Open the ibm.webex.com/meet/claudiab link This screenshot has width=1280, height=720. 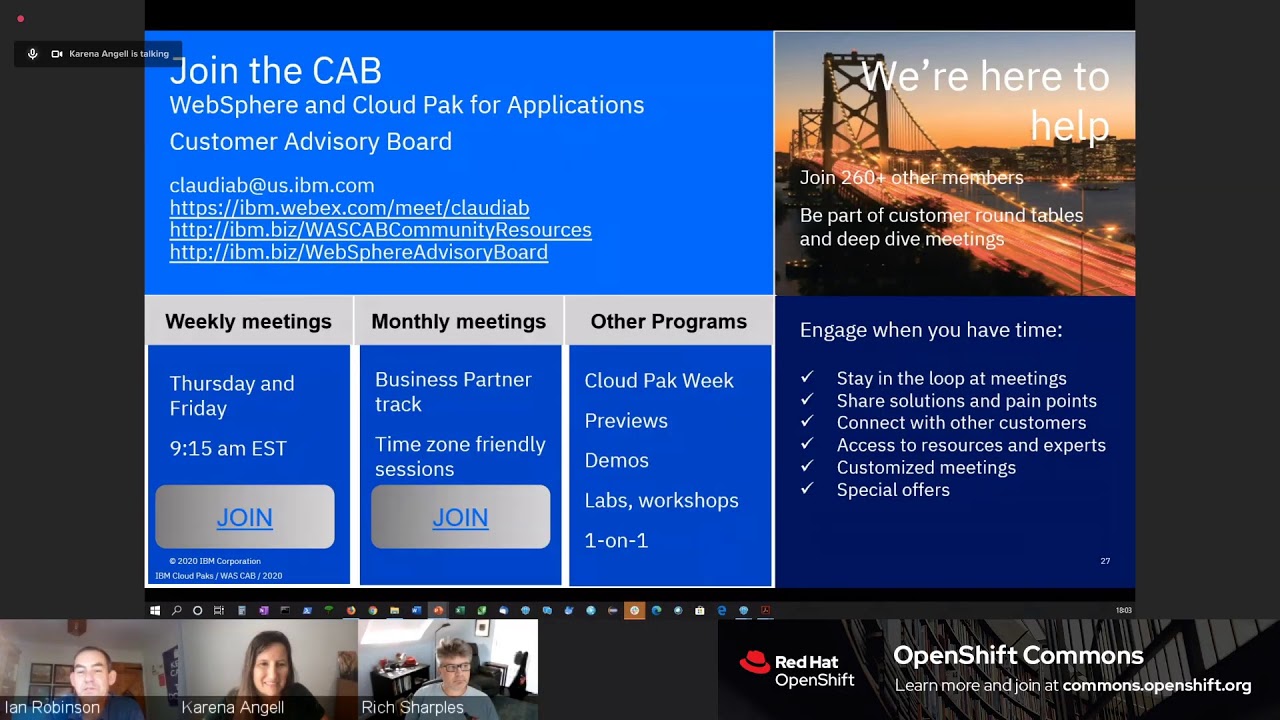point(349,208)
